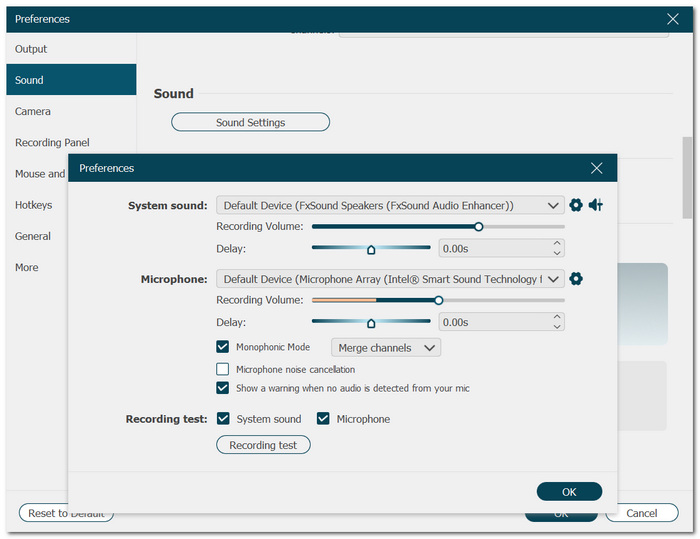Toggle the no-audio warning checkbox
The width and height of the screenshot is (700, 539).
[x=222, y=388]
